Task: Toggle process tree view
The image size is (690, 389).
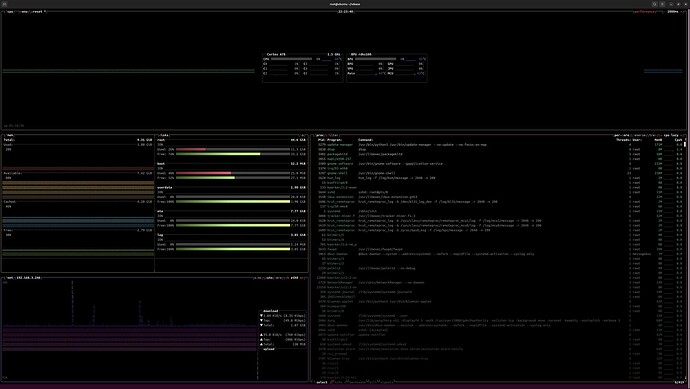Action: pyautogui.click(x=651, y=135)
